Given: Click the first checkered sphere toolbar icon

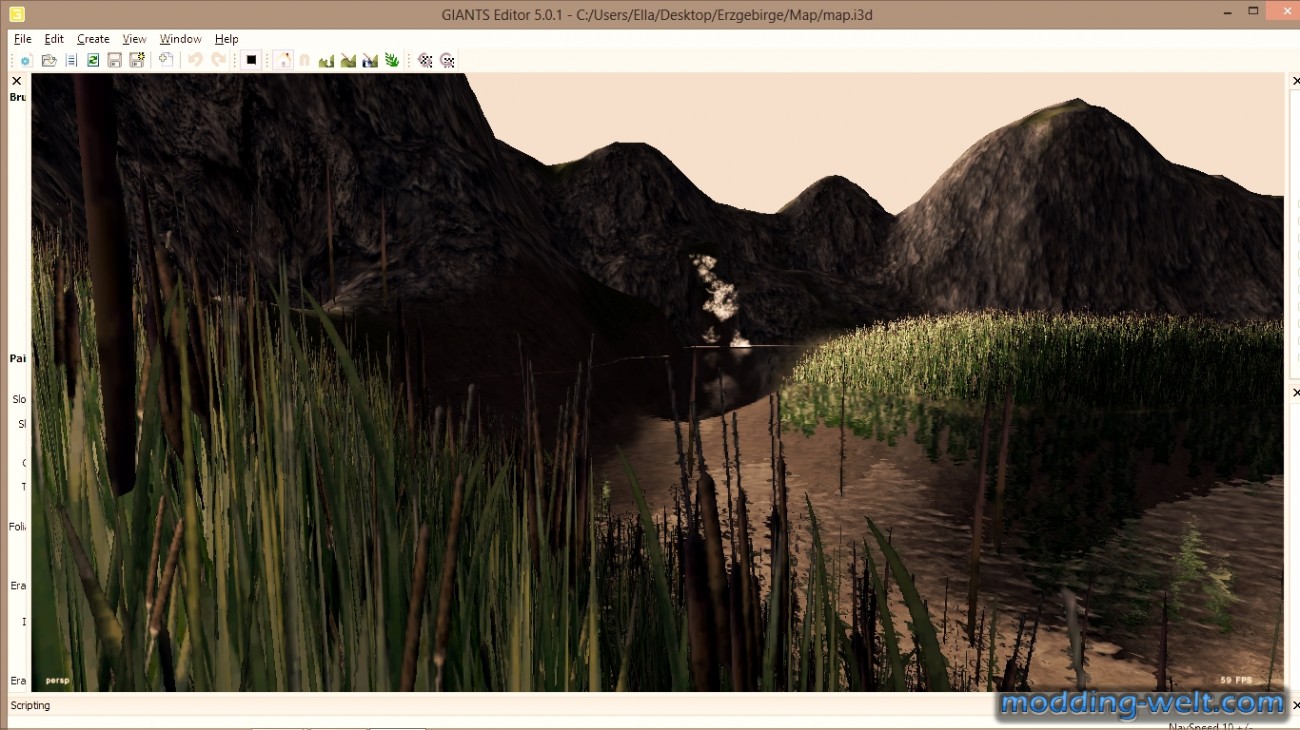Looking at the screenshot, I should tap(425, 61).
